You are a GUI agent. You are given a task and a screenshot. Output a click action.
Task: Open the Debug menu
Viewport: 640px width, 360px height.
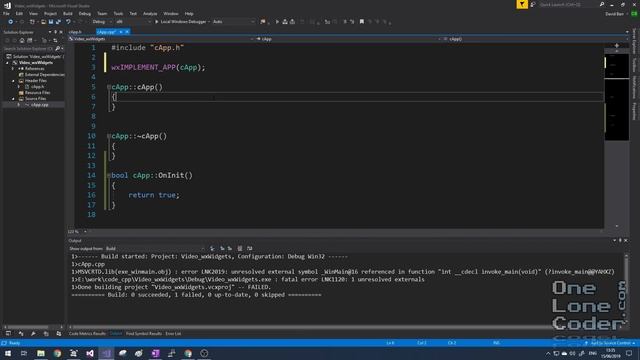coord(84,13)
